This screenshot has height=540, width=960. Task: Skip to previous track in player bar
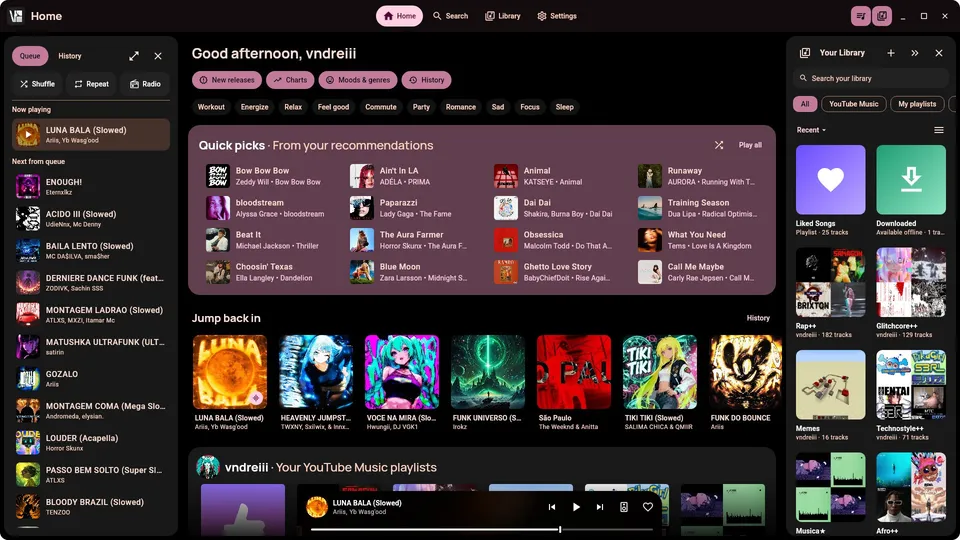coord(552,507)
